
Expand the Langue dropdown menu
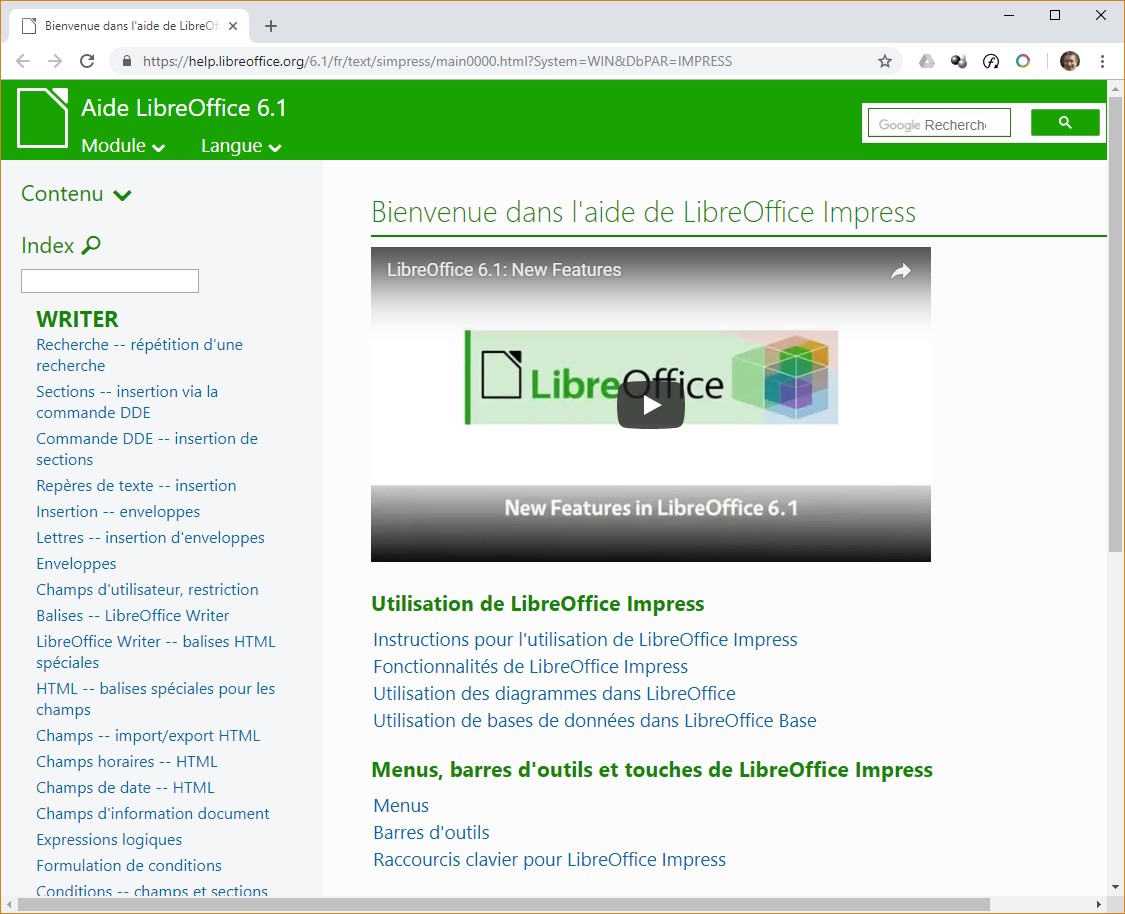coord(240,146)
